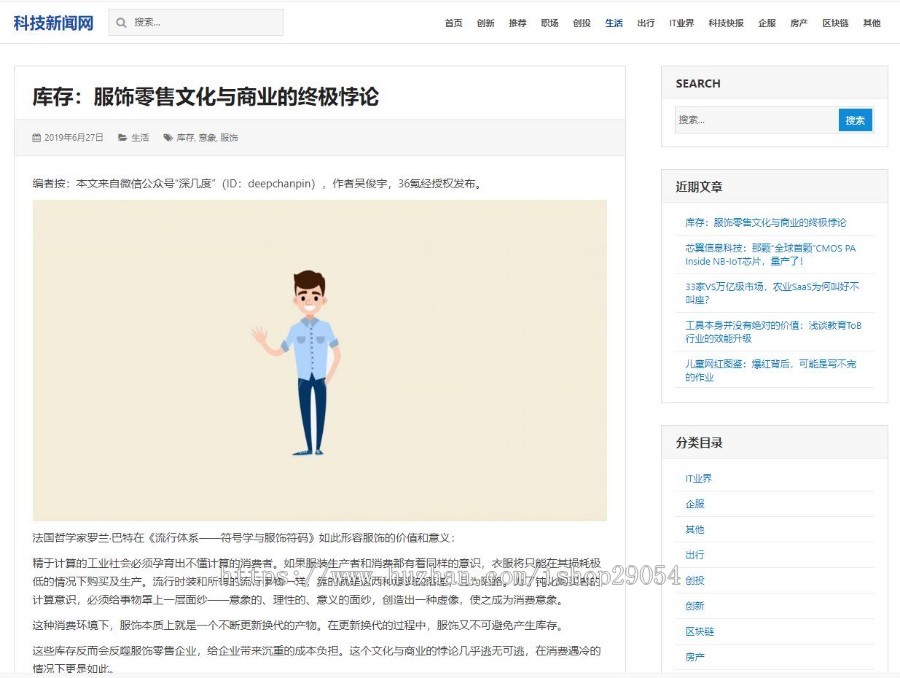Open the 房产 category link in sidebar

point(693,657)
